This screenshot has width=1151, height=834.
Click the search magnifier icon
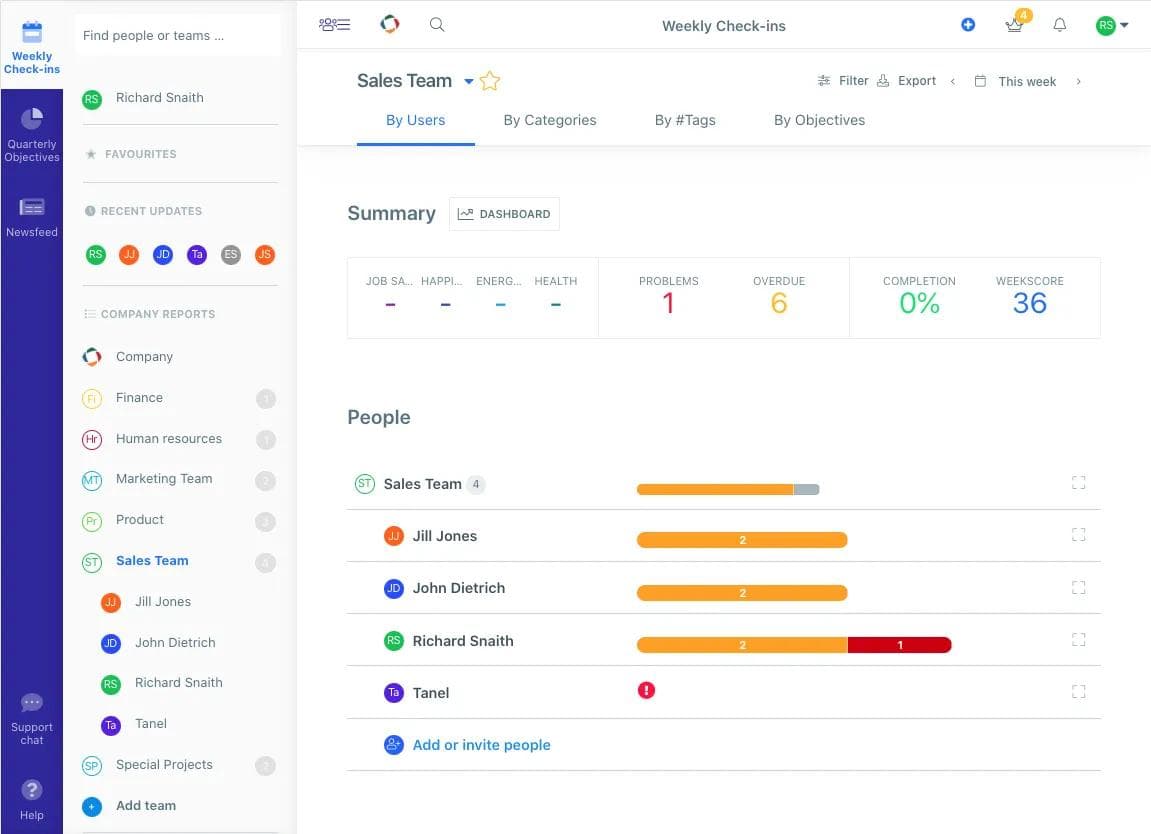pyautogui.click(x=437, y=25)
